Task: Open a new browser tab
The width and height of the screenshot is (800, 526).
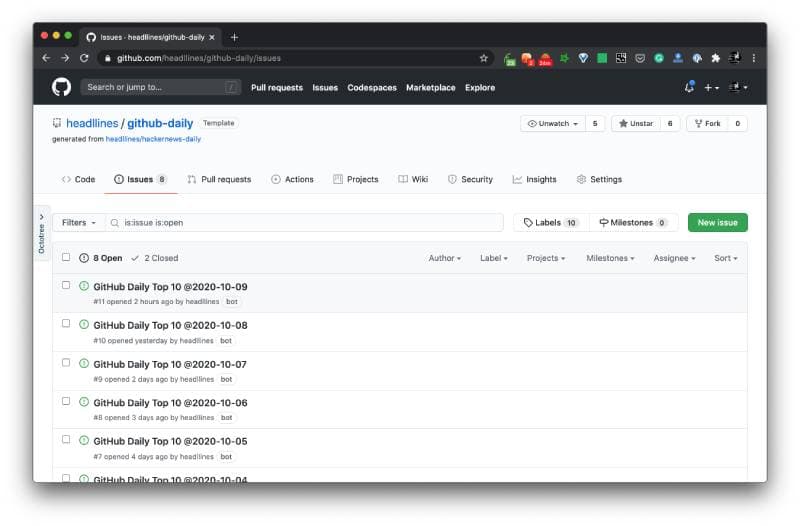Action: [234, 37]
